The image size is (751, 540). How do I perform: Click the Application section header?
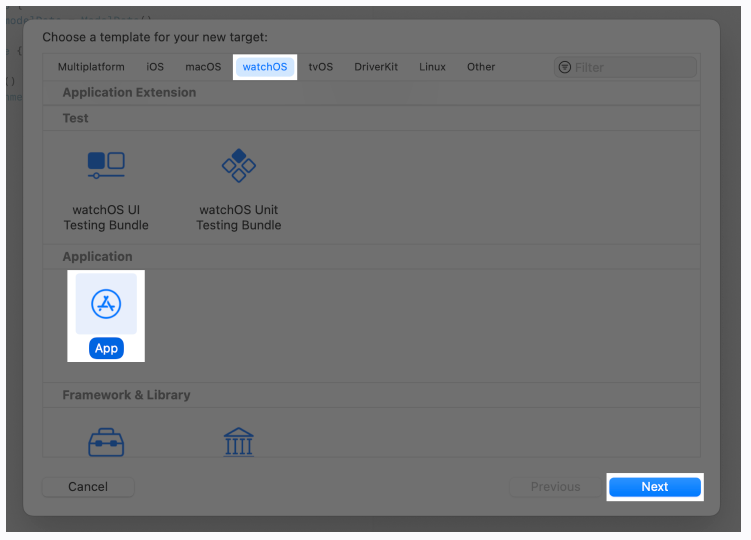97,257
